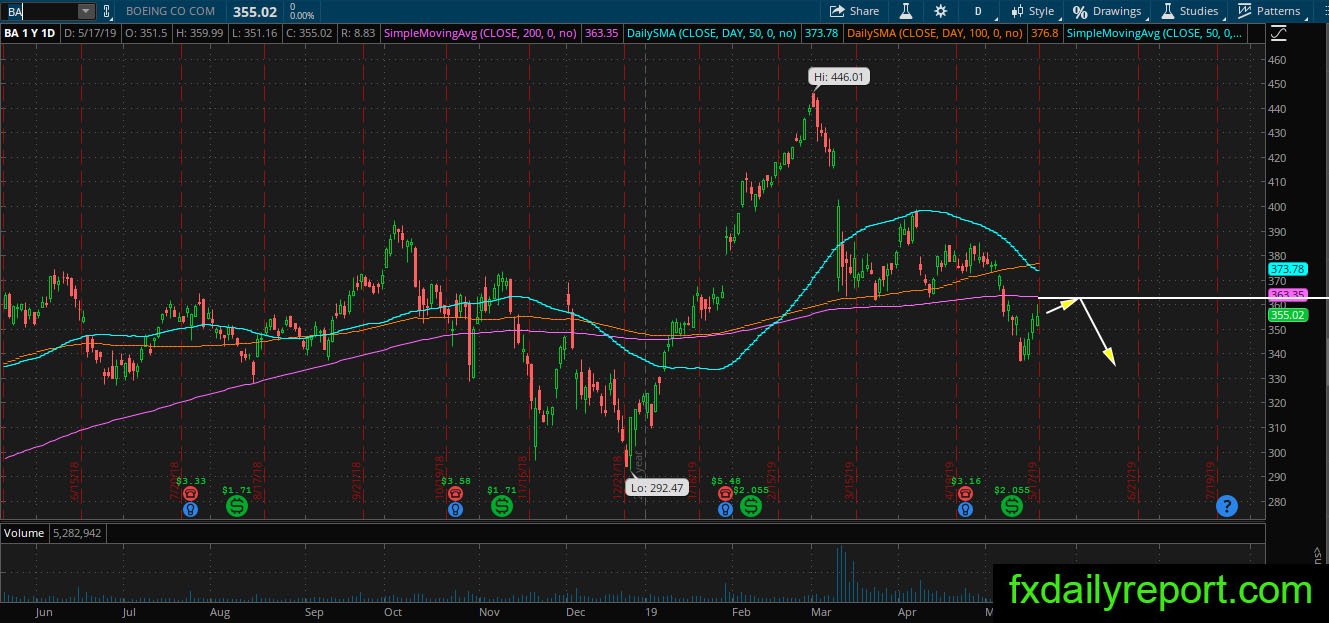Click the blue question mark help icon

click(x=1227, y=506)
